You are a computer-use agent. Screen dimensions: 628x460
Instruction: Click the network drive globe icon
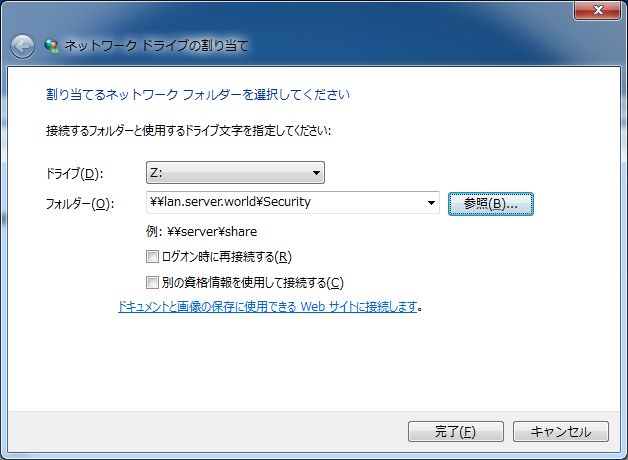[x=51, y=46]
